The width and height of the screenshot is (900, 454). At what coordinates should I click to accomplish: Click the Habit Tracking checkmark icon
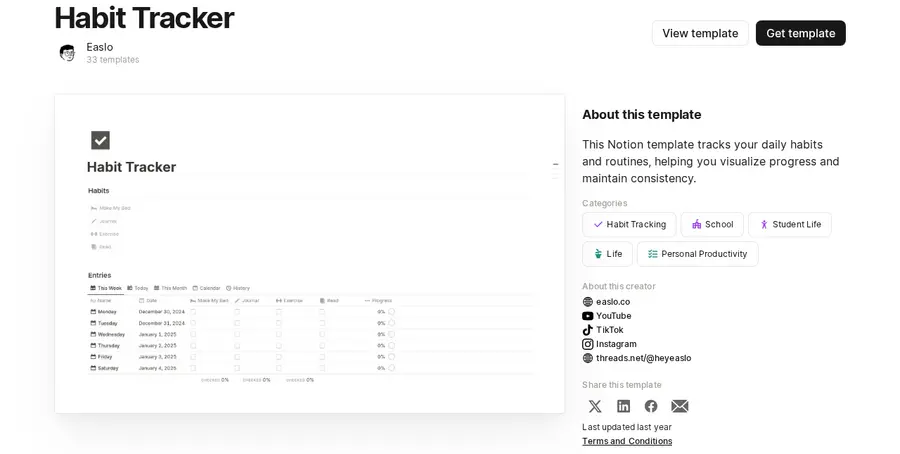598,224
